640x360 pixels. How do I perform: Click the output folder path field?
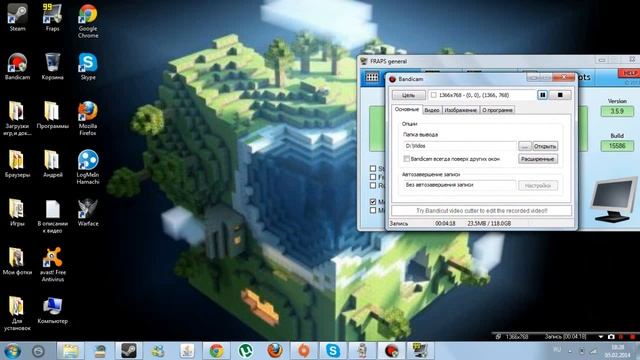coord(459,146)
